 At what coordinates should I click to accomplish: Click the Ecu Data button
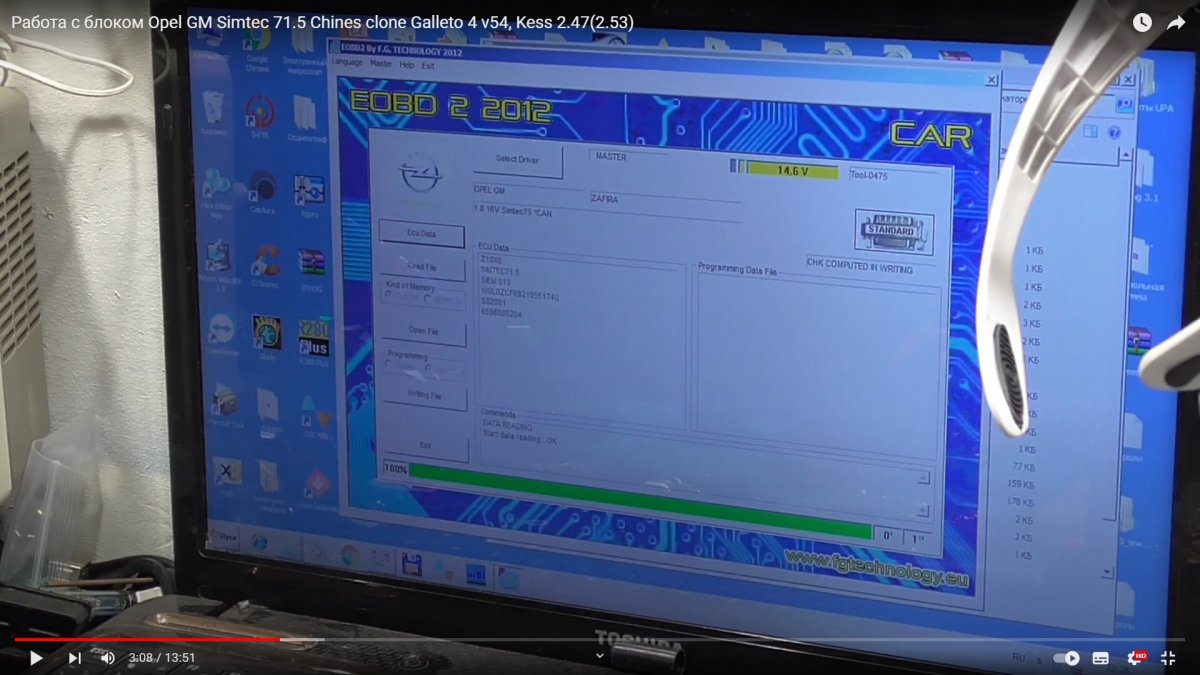(x=422, y=233)
